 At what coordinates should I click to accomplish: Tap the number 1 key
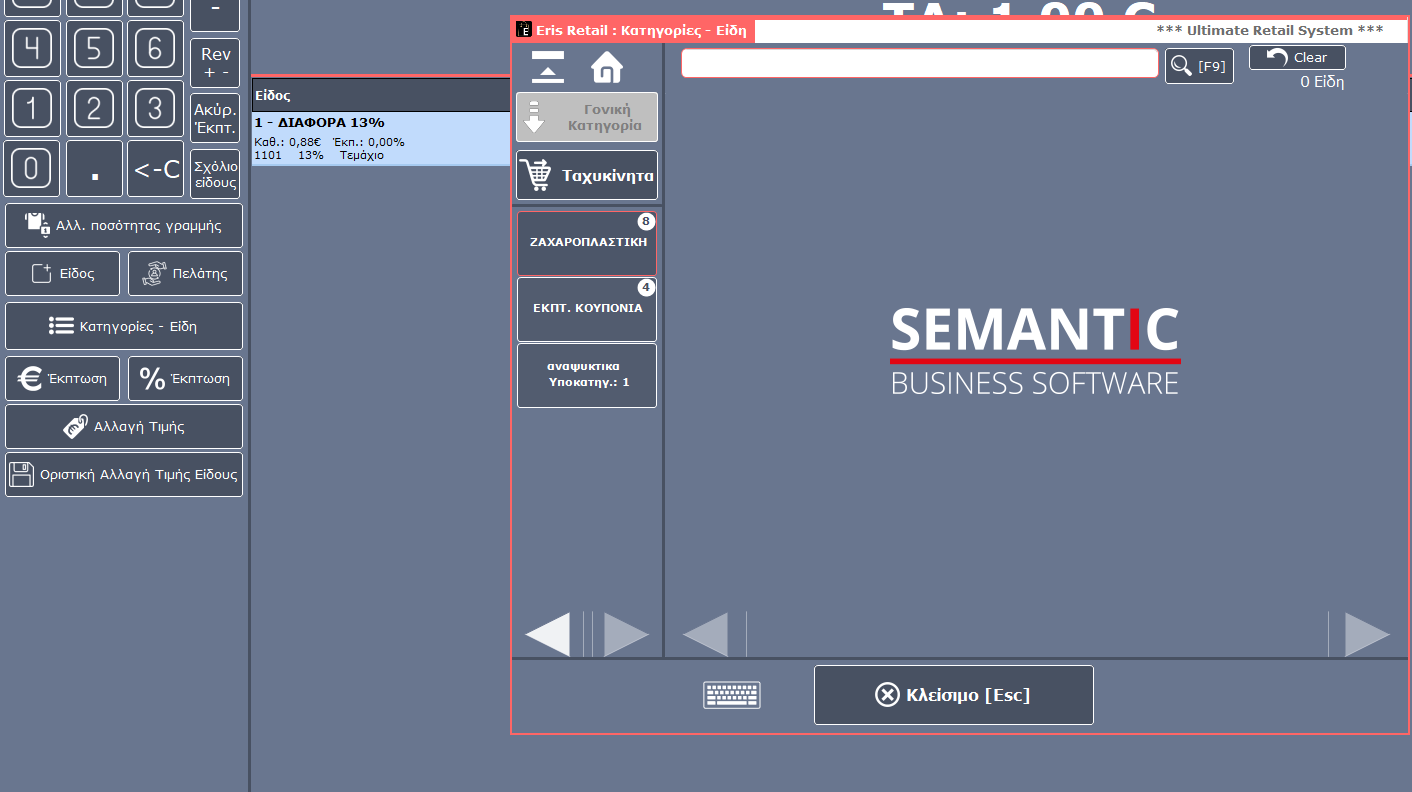[x=33, y=109]
